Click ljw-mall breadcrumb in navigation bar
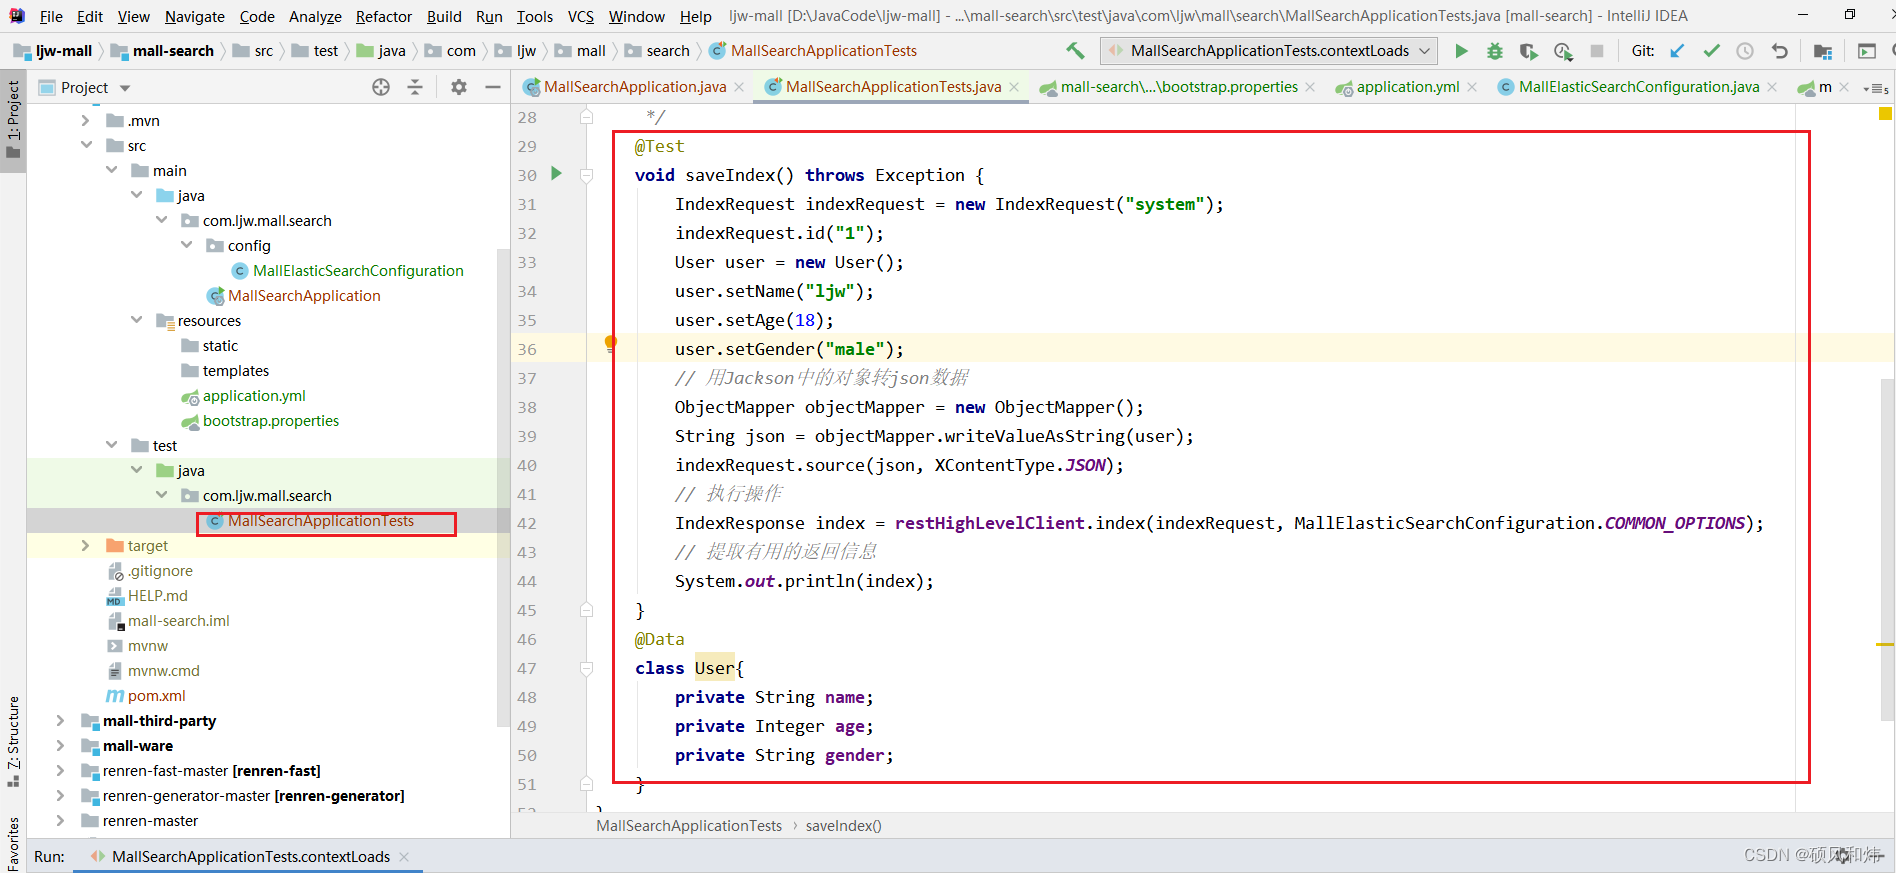 pos(64,51)
